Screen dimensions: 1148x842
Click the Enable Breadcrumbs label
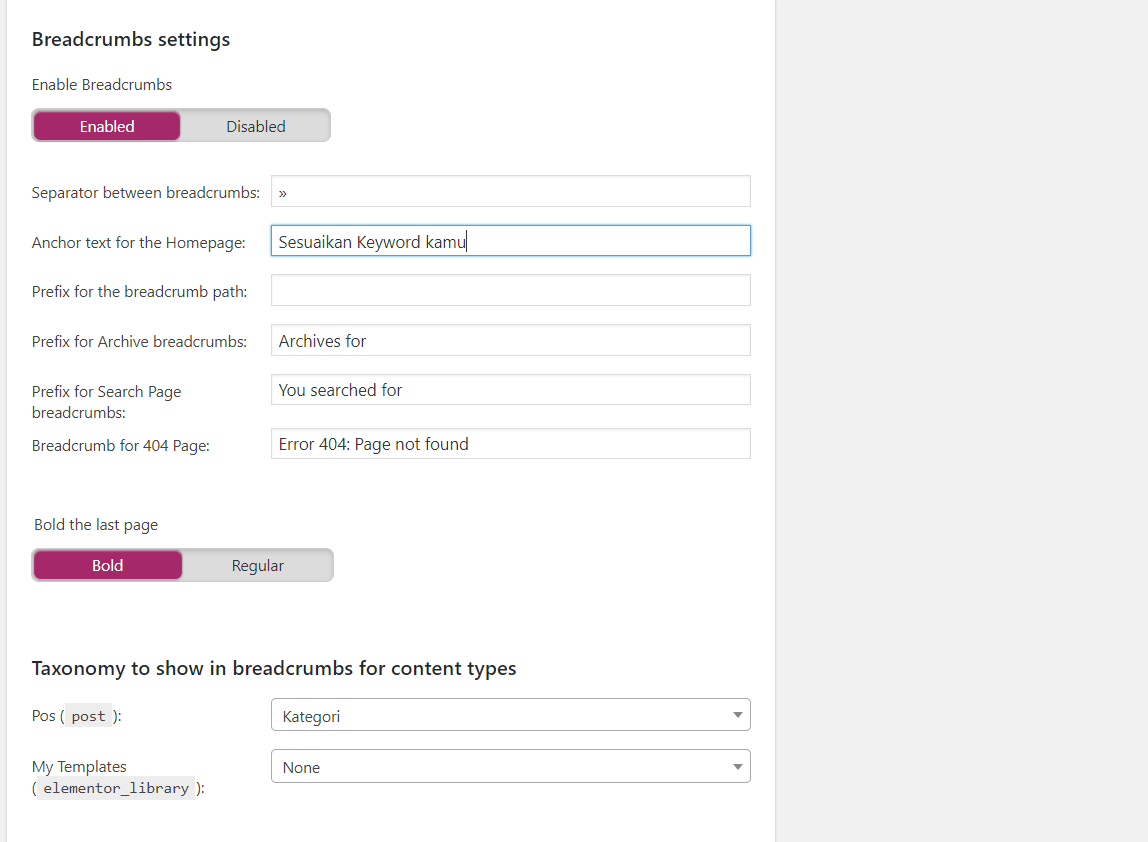(102, 85)
